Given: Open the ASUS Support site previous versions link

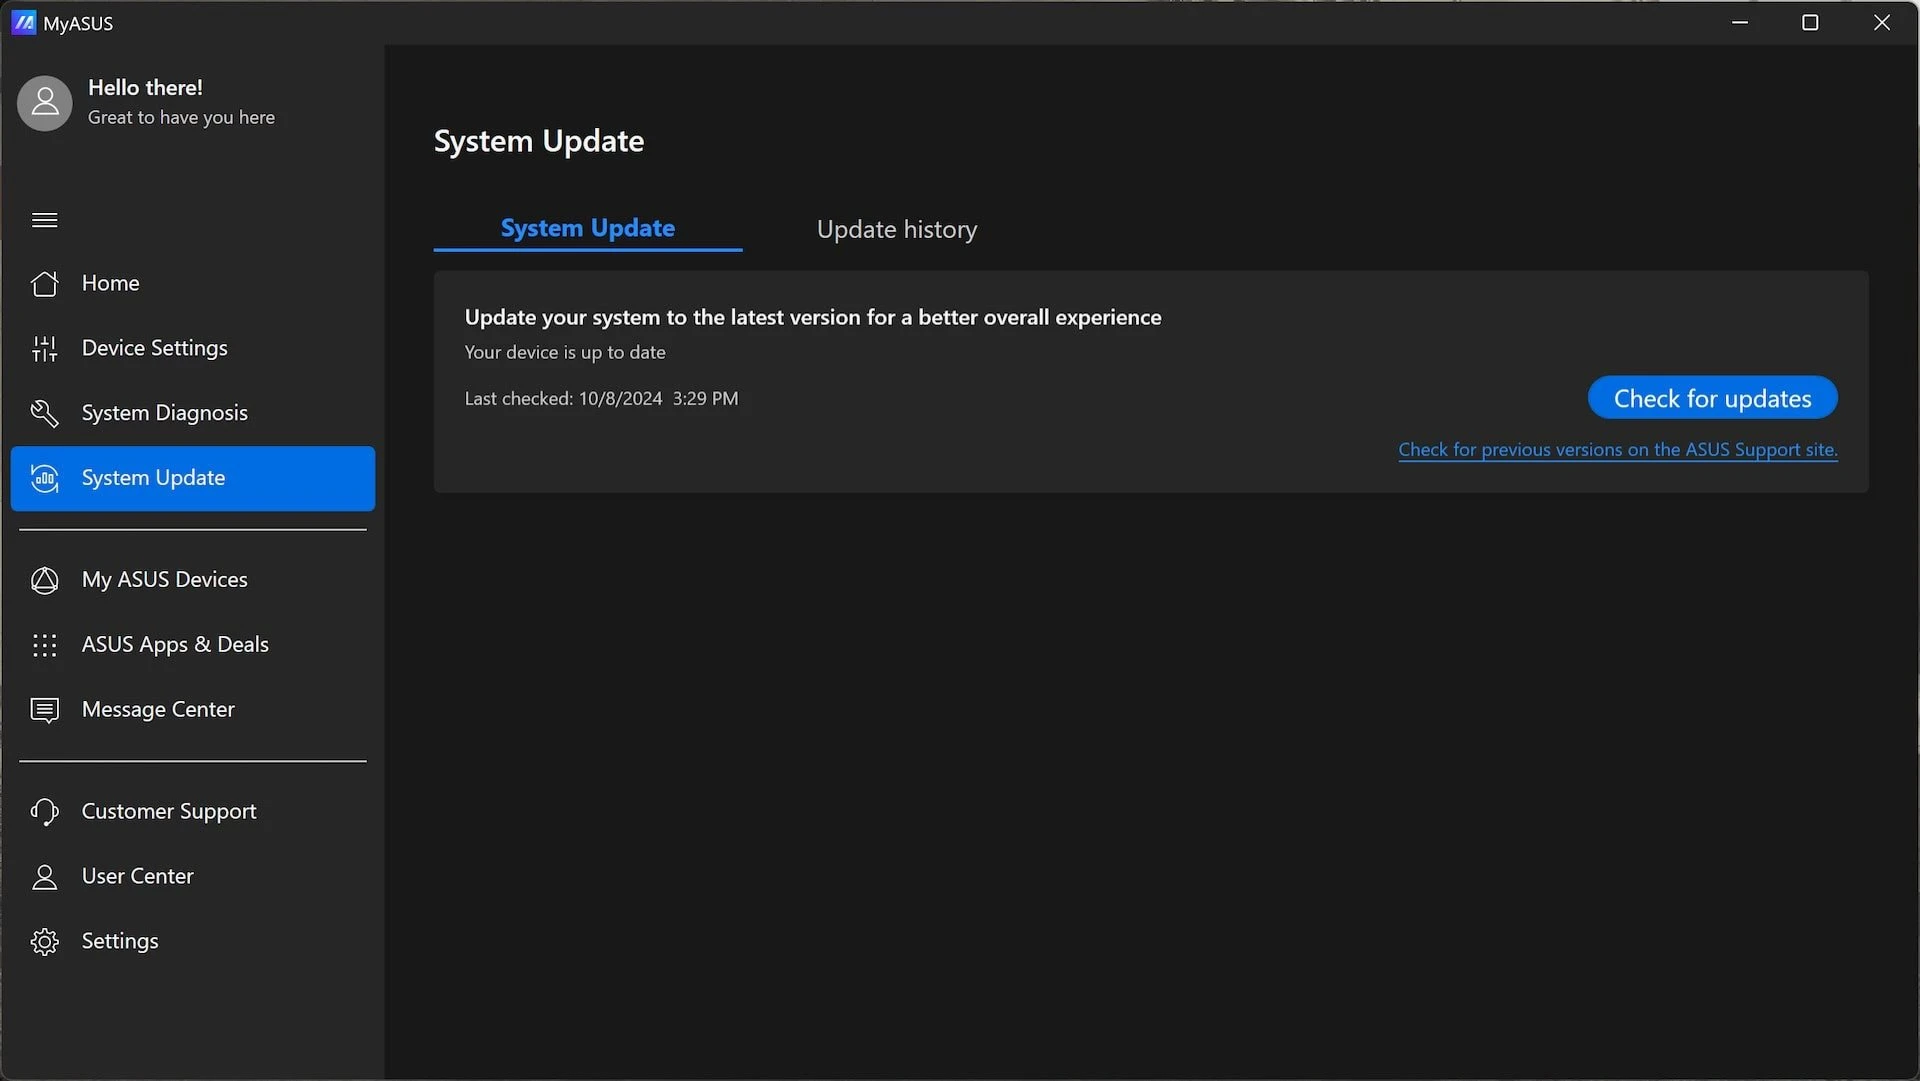Looking at the screenshot, I should (x=1618, y=450).
